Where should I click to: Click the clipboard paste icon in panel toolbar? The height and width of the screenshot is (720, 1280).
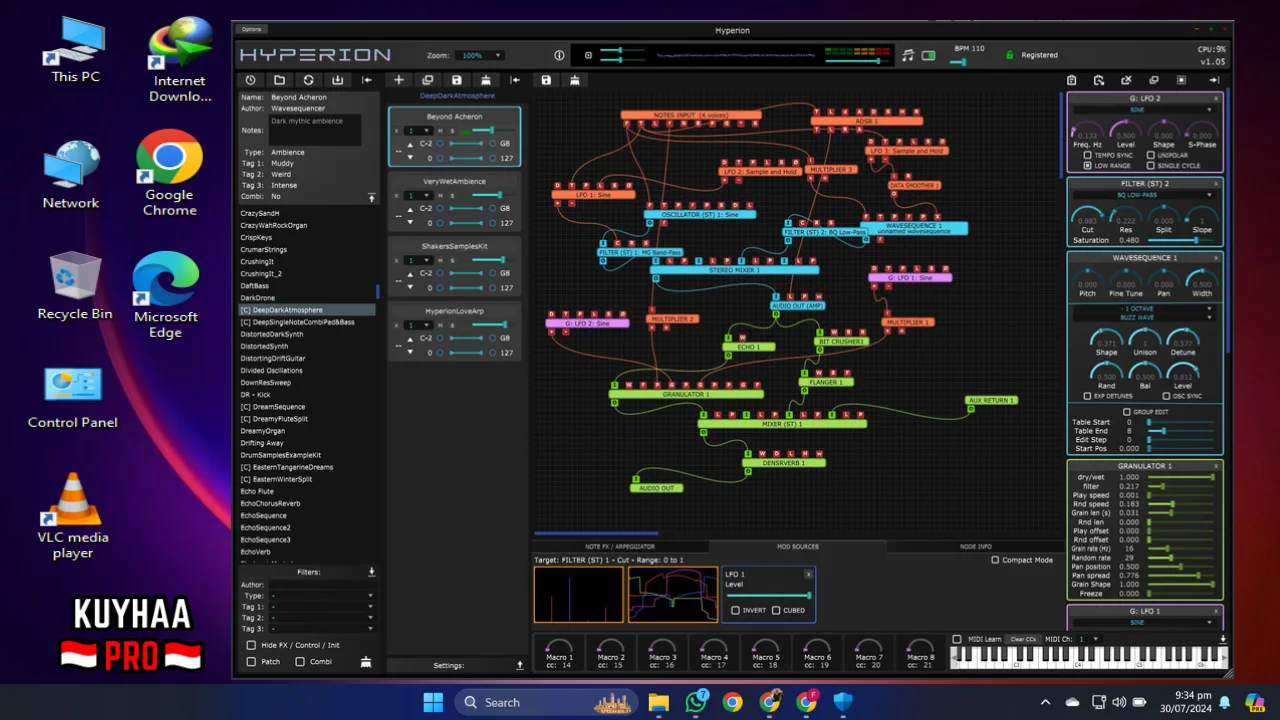[1071, 80]
